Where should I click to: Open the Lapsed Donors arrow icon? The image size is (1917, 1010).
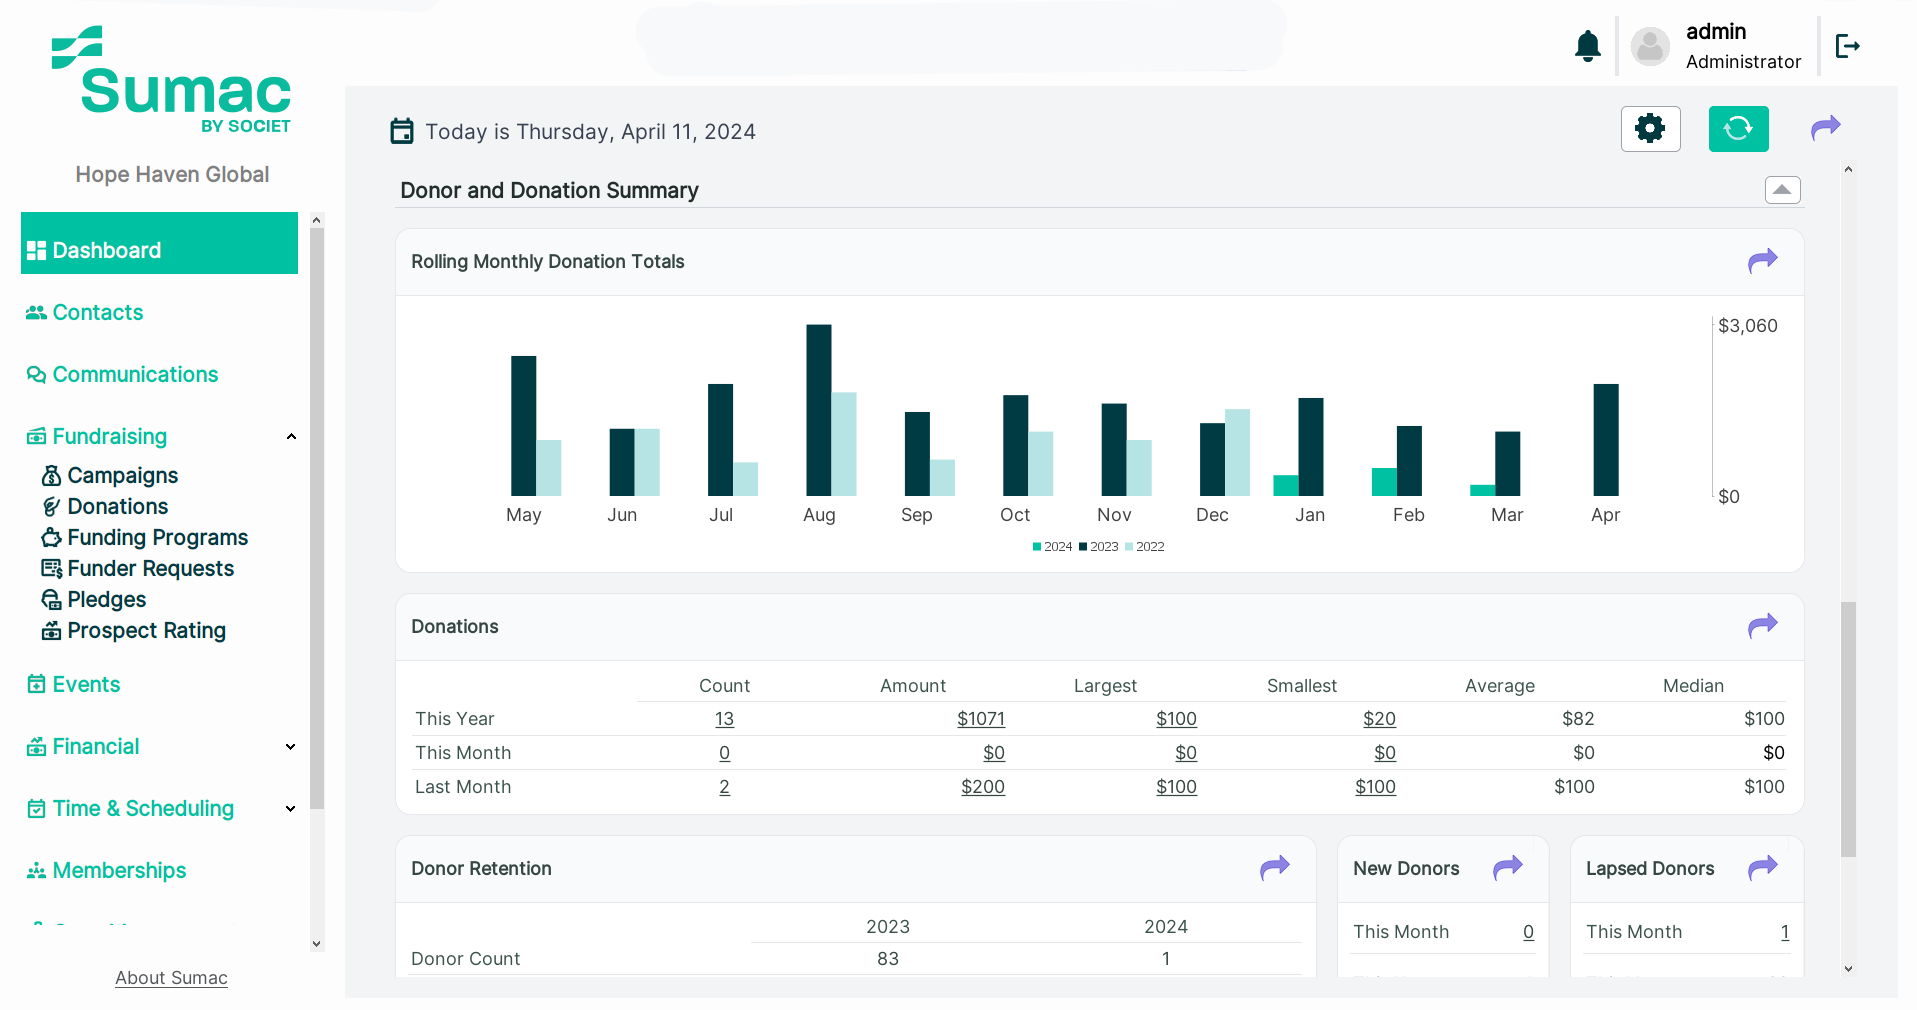(1762, 868)
